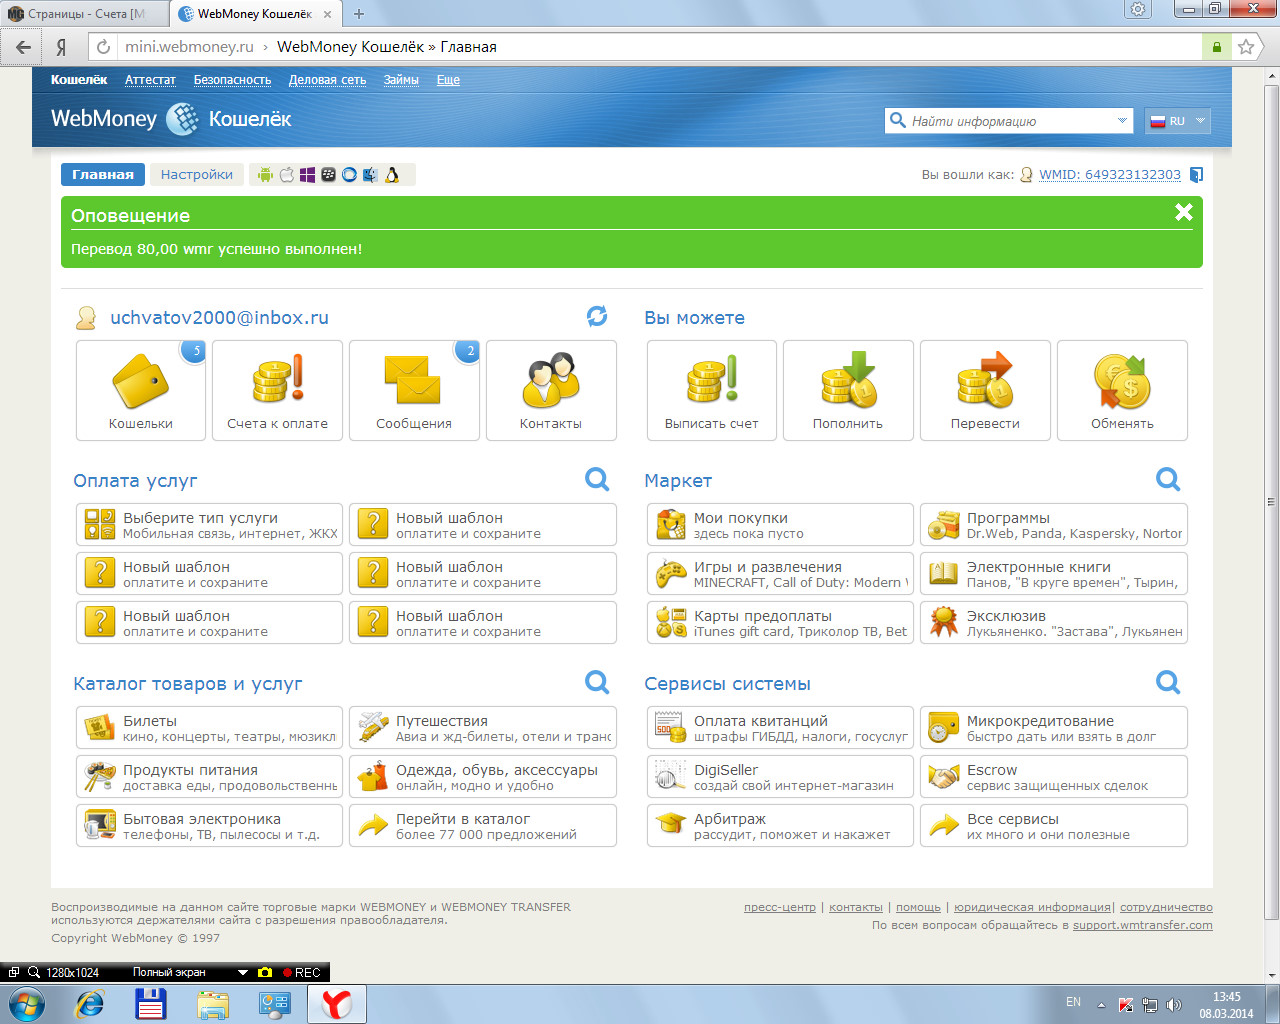Screen dimensions: 1280x1024
Task: Click the WMID: 649323132303 link
Action: click(x=1109, y=175)
